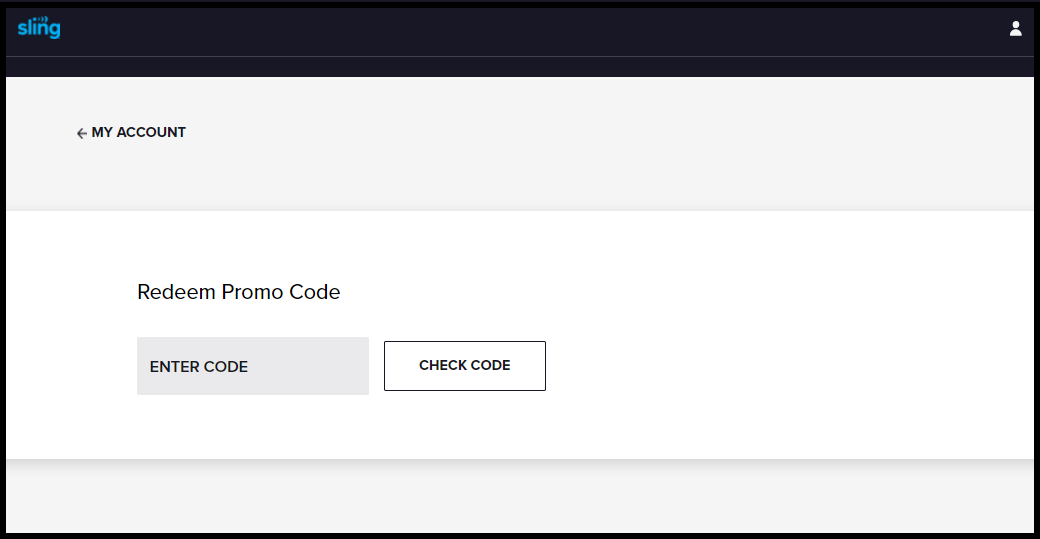Viewport: 1040px width, 539px height.
Task: Click the MY ACCOUNT text label
Action: pyautogui.click(x=139, y=133)
